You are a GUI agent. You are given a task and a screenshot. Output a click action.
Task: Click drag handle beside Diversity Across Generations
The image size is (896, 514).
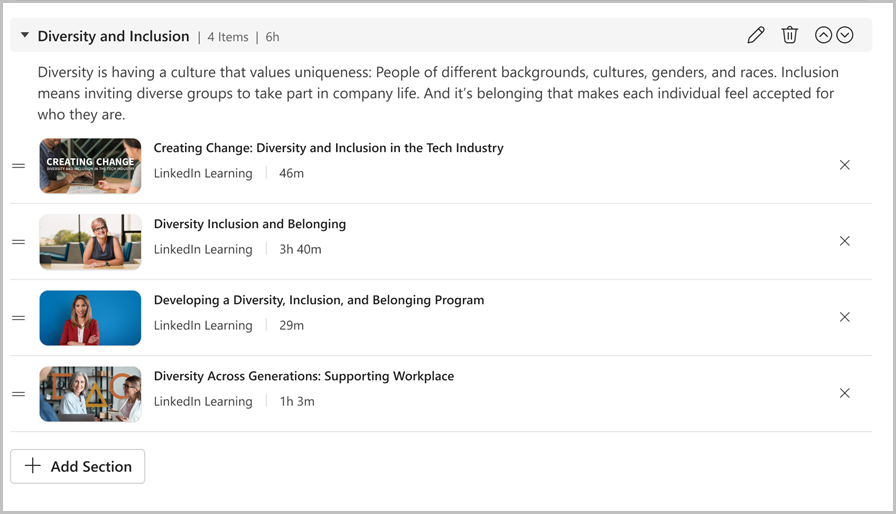click(x=19, y=394)
